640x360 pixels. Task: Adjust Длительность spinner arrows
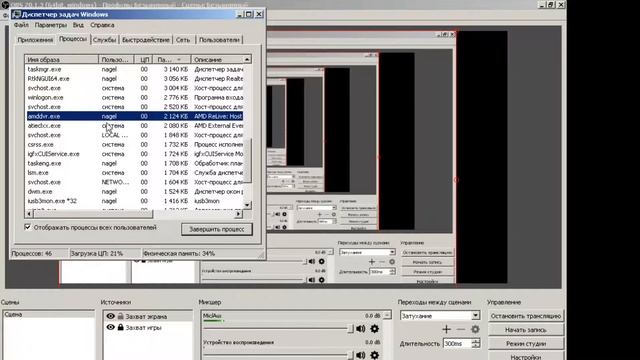pos(476,344)
